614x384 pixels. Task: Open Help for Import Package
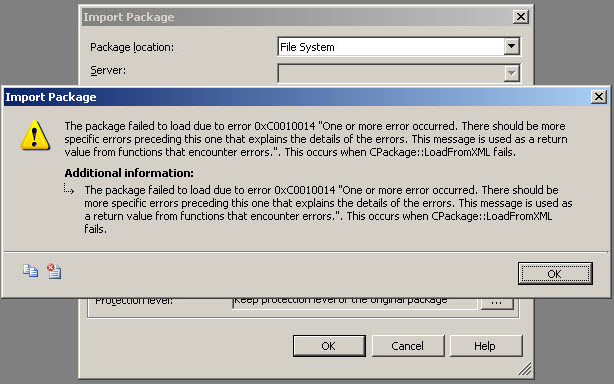486,346
